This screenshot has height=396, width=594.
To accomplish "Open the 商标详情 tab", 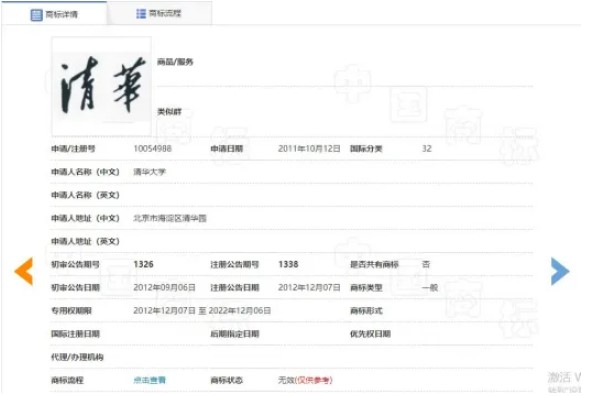I will tap(54, 14).
